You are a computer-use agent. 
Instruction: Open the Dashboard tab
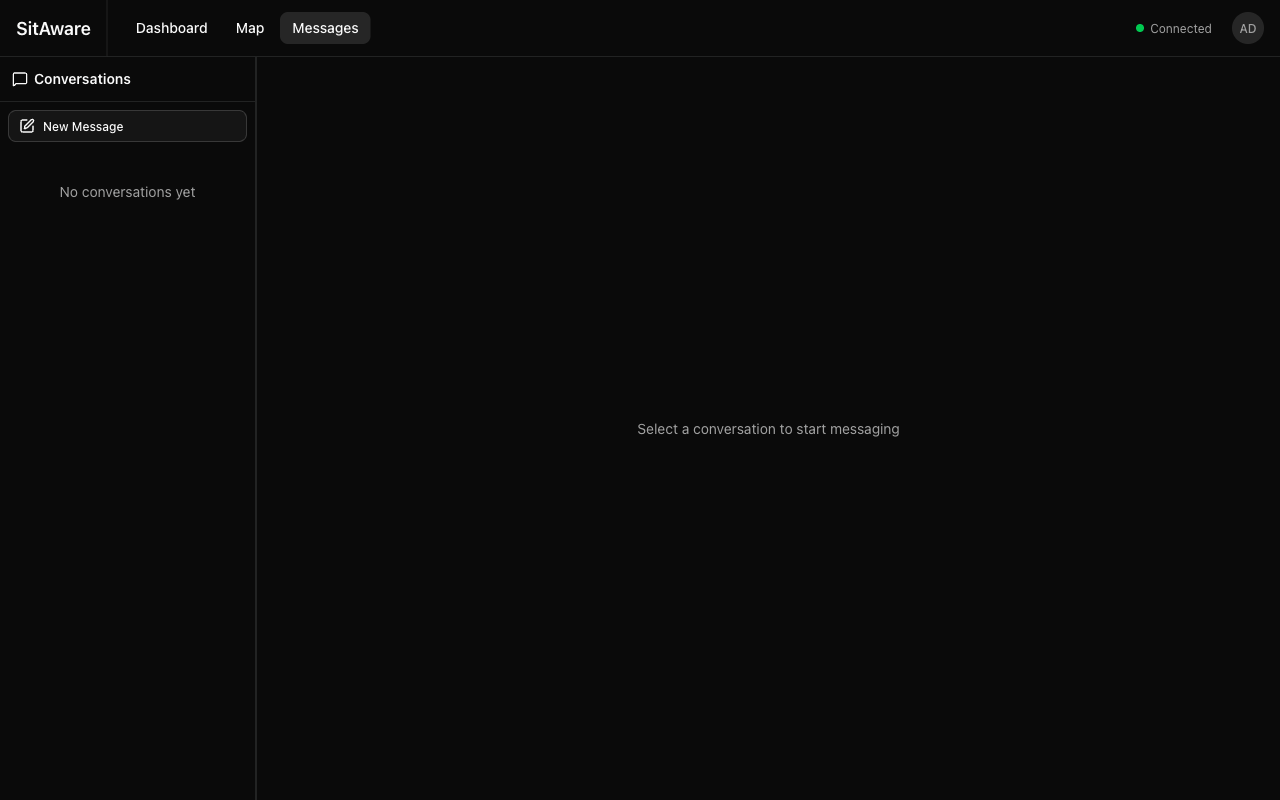(x=171, y=28)
